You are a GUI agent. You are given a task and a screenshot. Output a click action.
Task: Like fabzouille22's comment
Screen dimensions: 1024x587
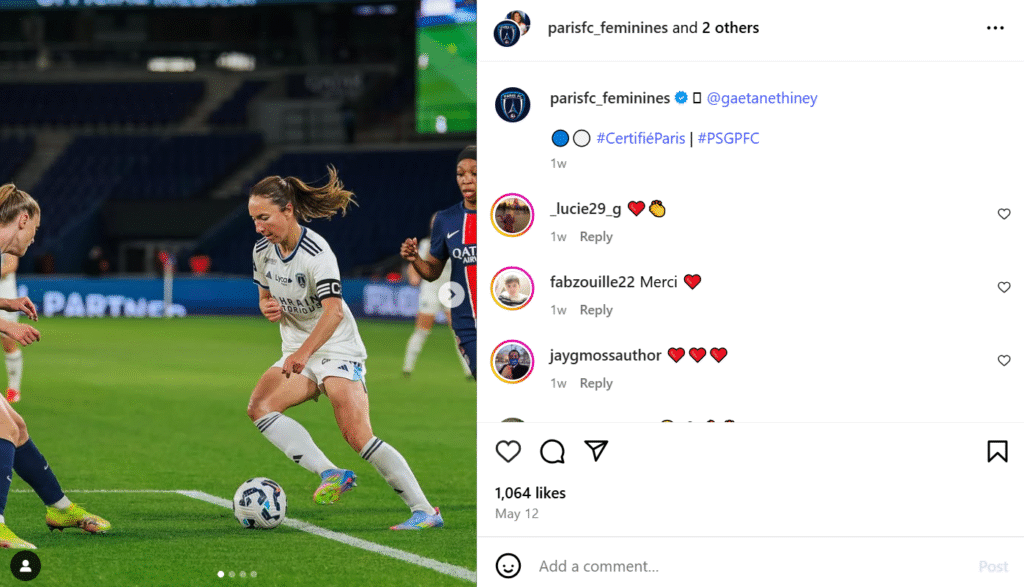(x=1004, y=287)
